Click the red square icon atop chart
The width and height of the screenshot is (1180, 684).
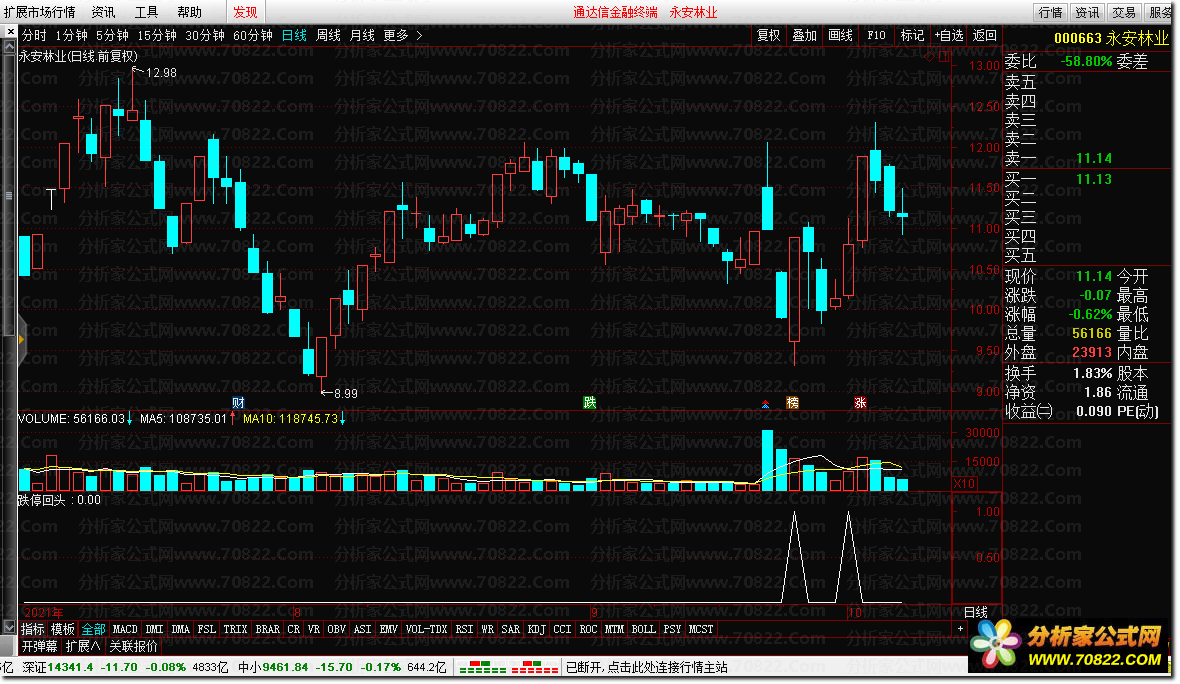tap(944, 56)
